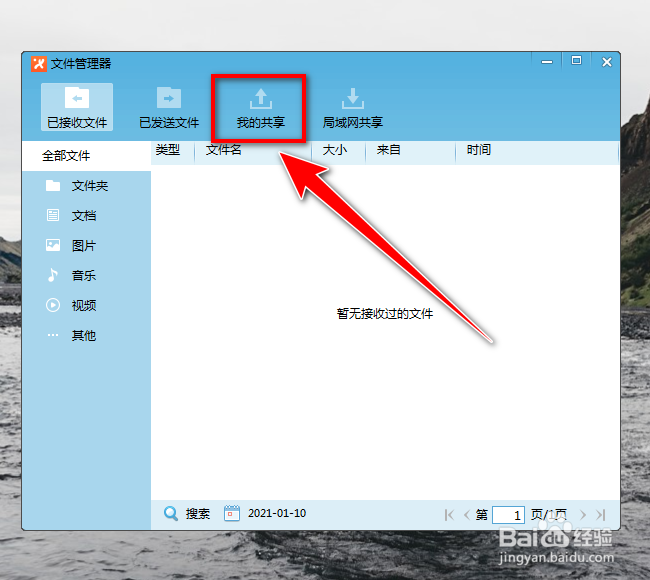Click the picture icon beside 图片
Image resolution: width=650 pixels, height=580 pixels.
[53, 245]
